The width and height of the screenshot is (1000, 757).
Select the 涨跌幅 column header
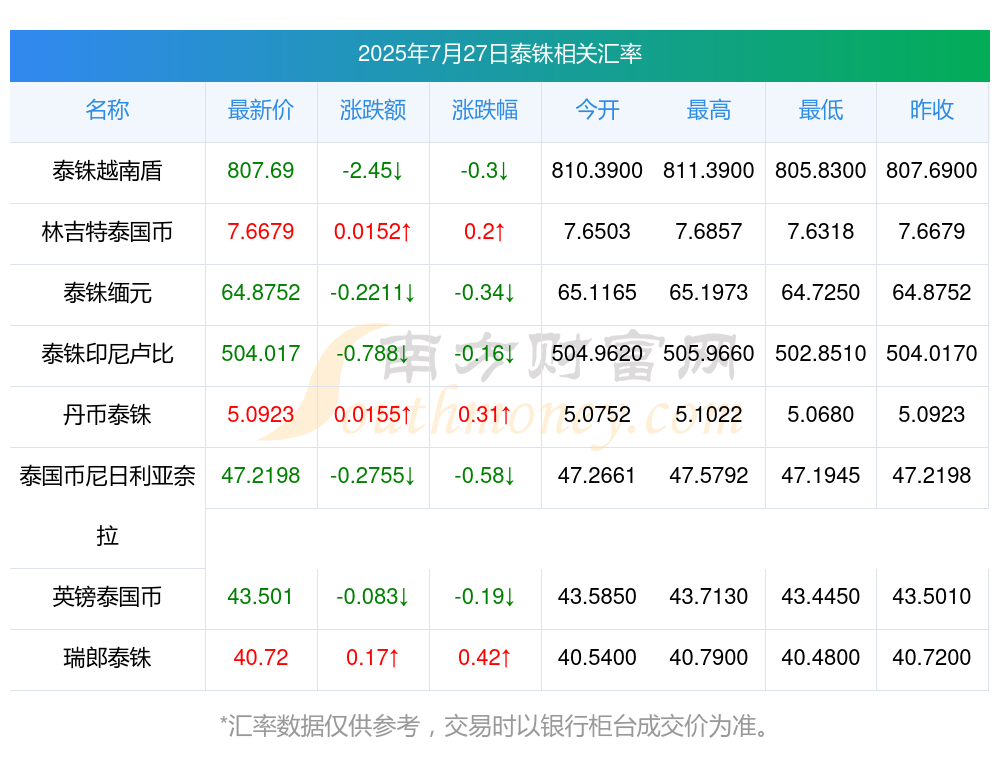click(x=485, y=110)
